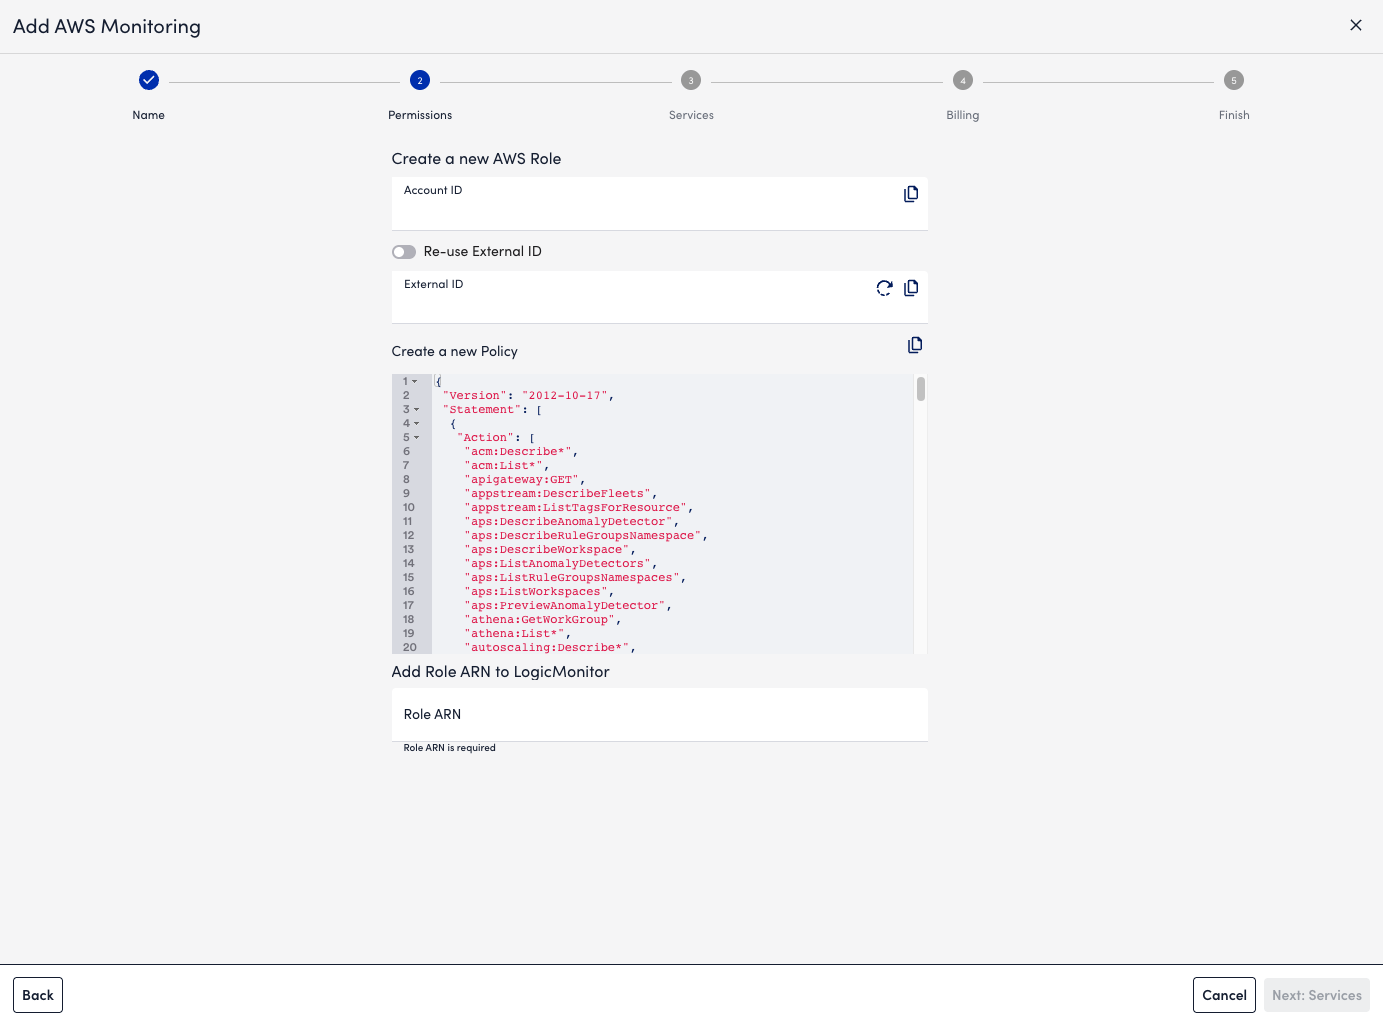Jump to the Finish step
This screenshot has width=1383, height=1022.
(x=1234, y=80)
